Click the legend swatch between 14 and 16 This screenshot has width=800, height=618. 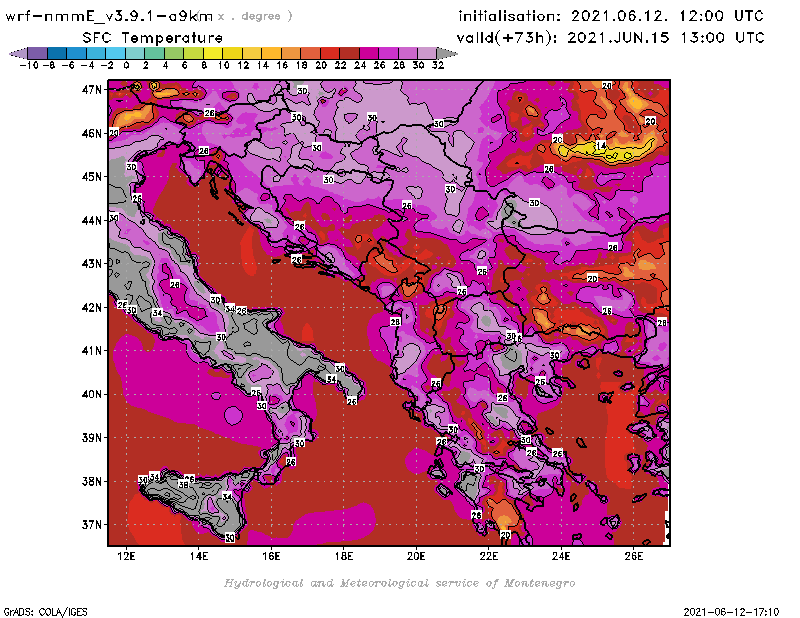coord(271,53)
